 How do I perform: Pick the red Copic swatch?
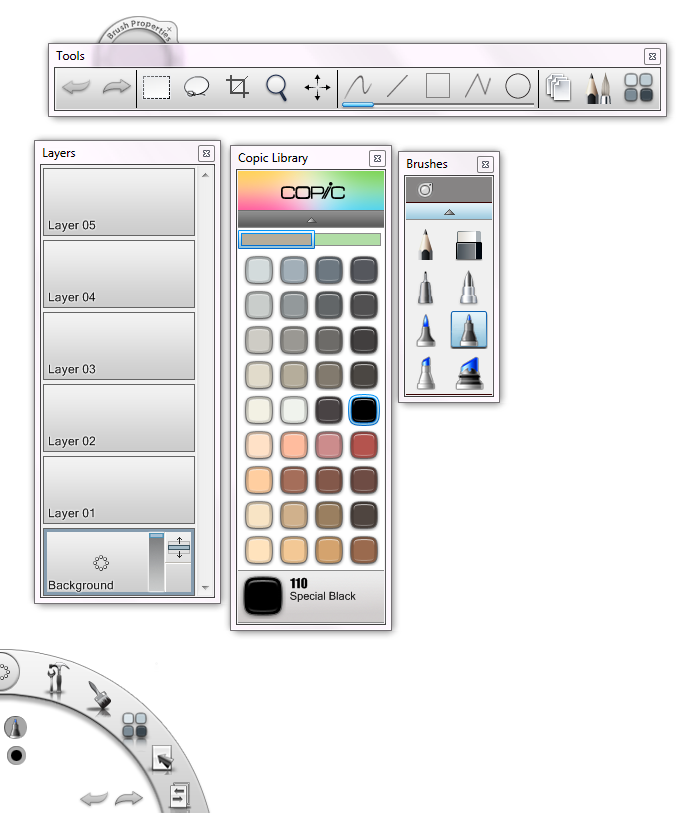364,445
